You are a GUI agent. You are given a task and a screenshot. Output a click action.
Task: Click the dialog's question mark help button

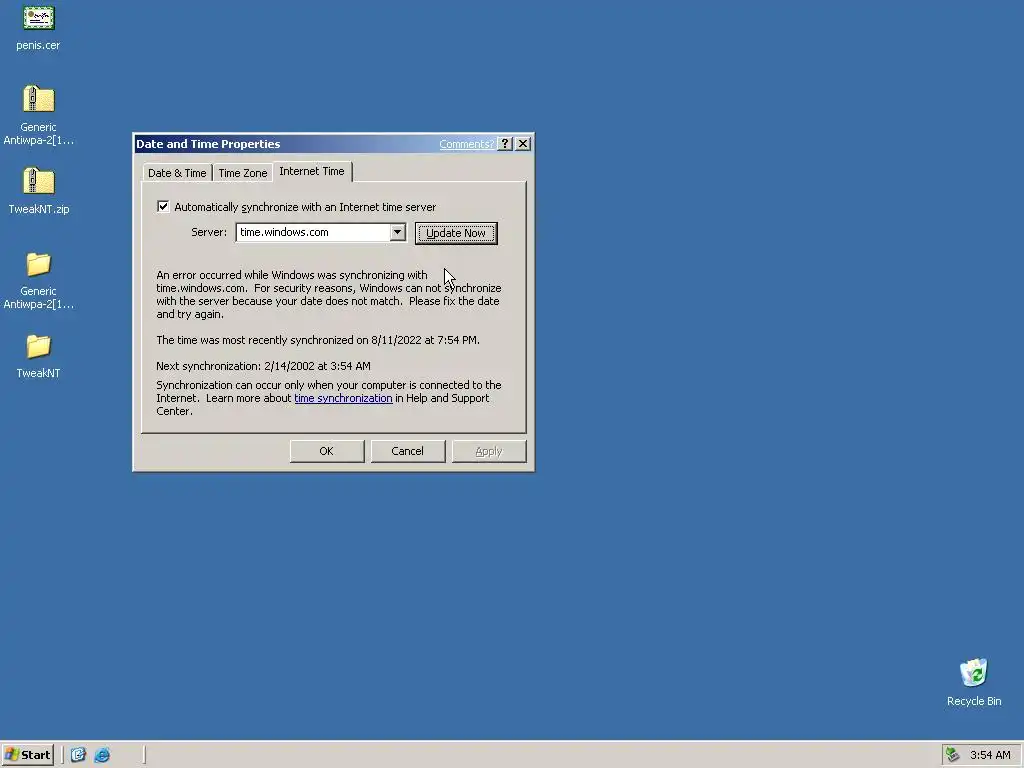pos(505,144)
